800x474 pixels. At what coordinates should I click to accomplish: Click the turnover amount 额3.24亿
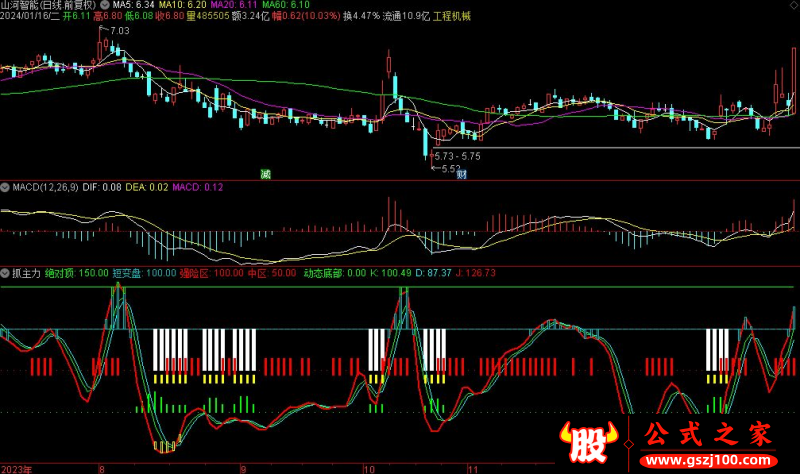pyautogui.click(x=250, y=16)
